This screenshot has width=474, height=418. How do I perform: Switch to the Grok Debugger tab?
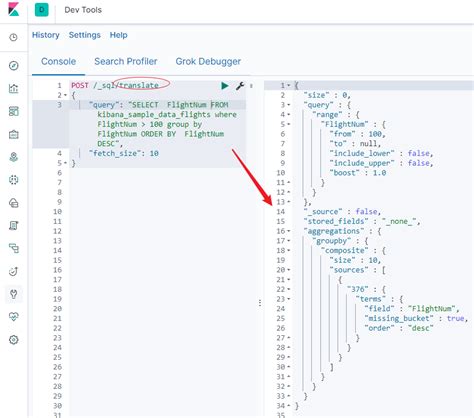pyautogui.click(x=208, y=61)
